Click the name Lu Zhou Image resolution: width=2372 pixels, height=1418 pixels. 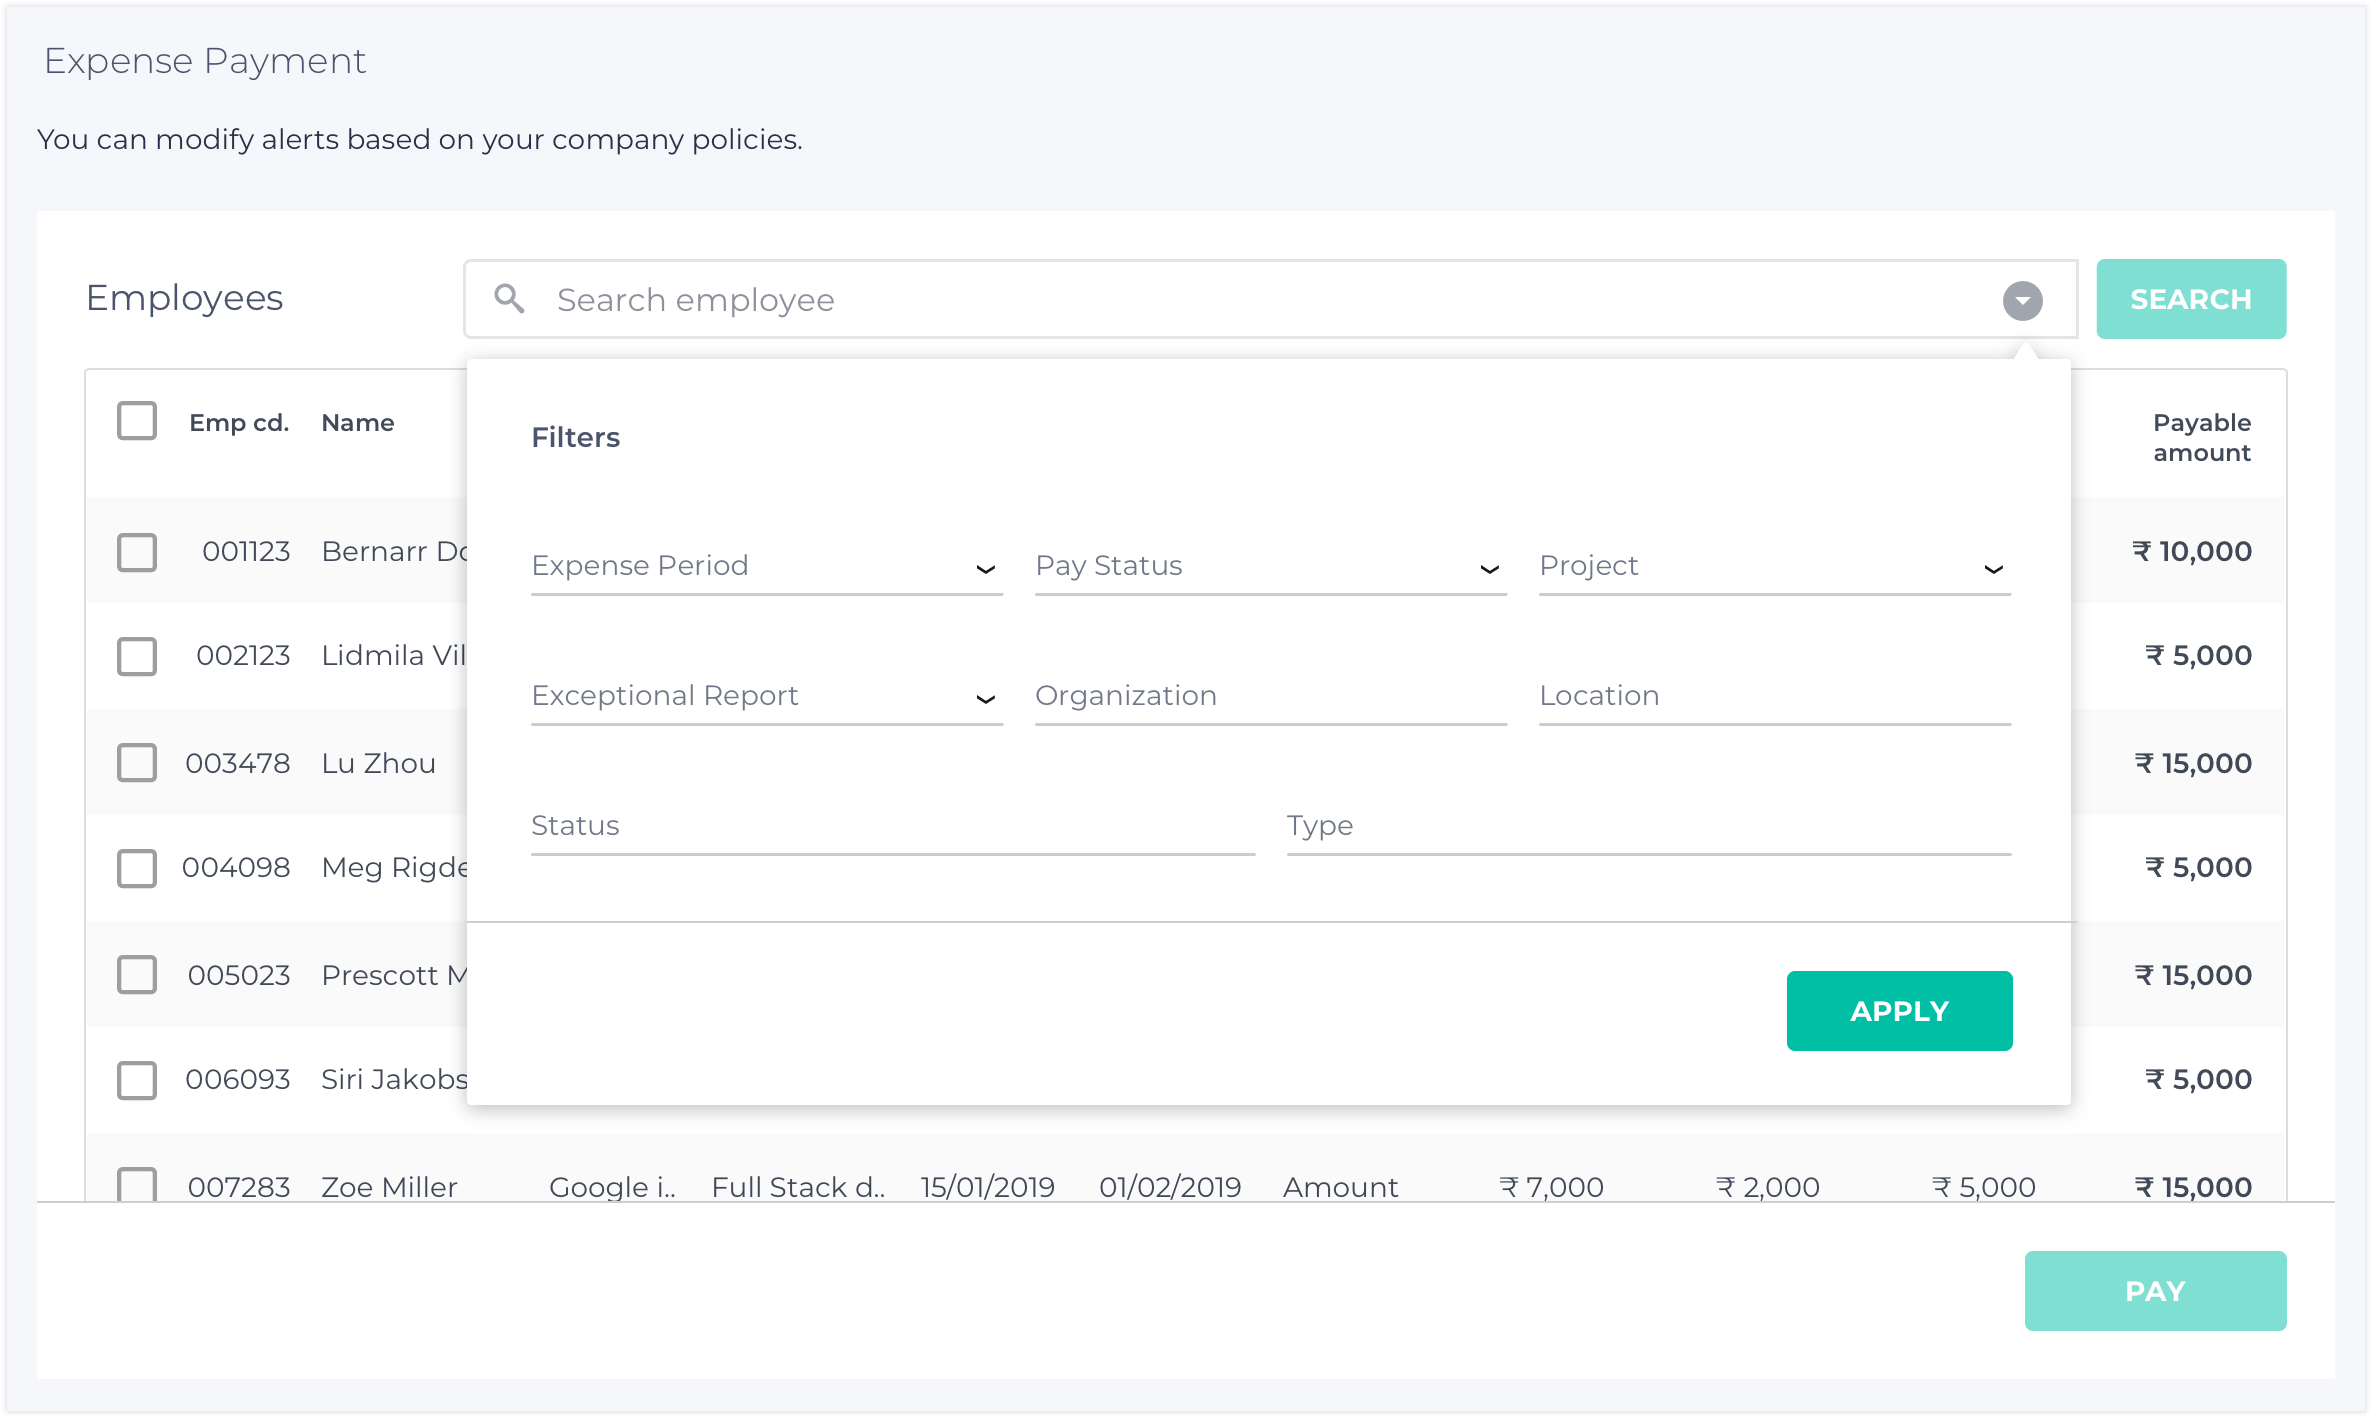pos(379,763)
